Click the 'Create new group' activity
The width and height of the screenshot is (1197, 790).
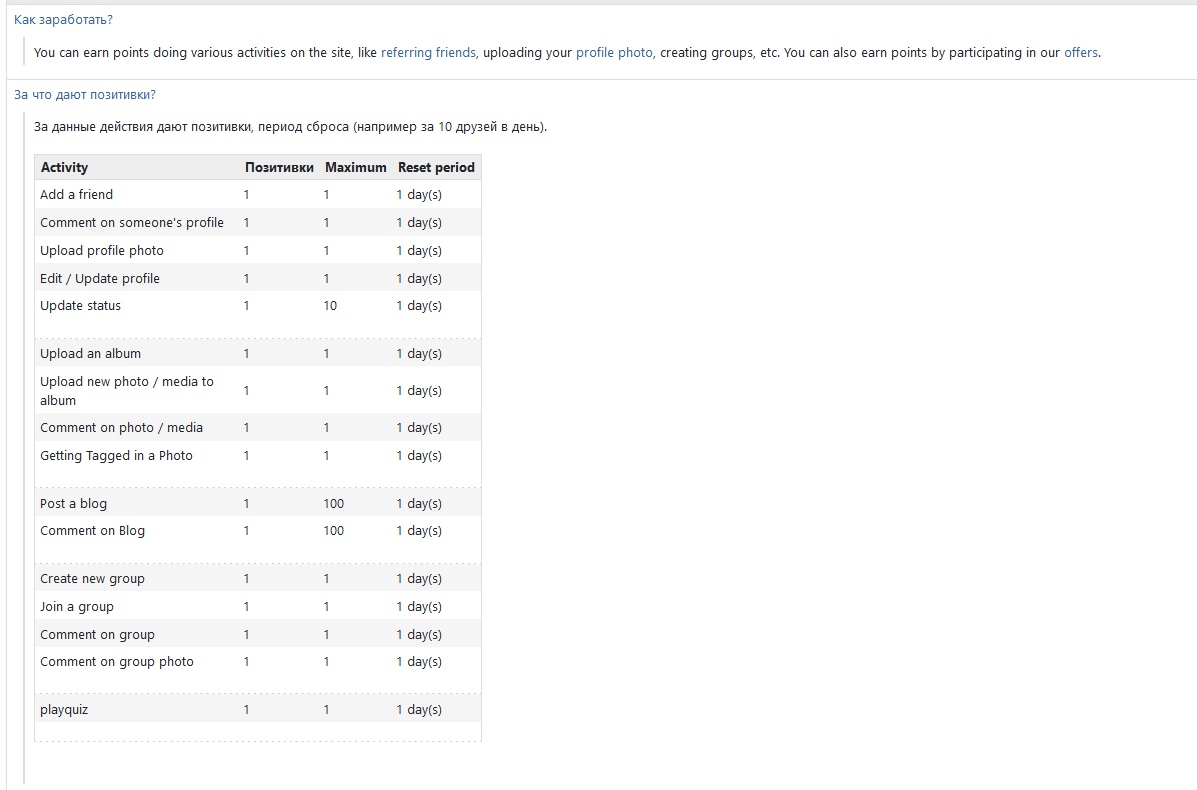point(92,579)
